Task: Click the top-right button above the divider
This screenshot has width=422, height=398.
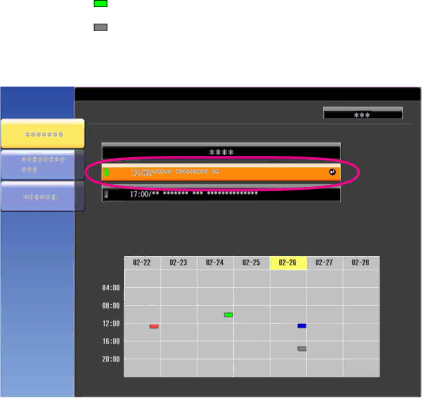Action: [x=363, y=113]
